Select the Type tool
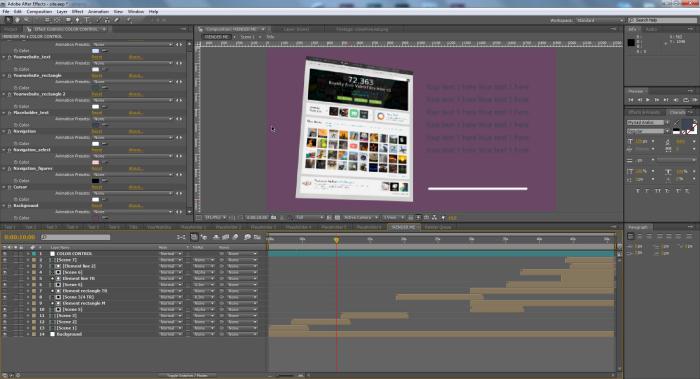The width and height of the screenshot is (700, 379). pos(87,20)
